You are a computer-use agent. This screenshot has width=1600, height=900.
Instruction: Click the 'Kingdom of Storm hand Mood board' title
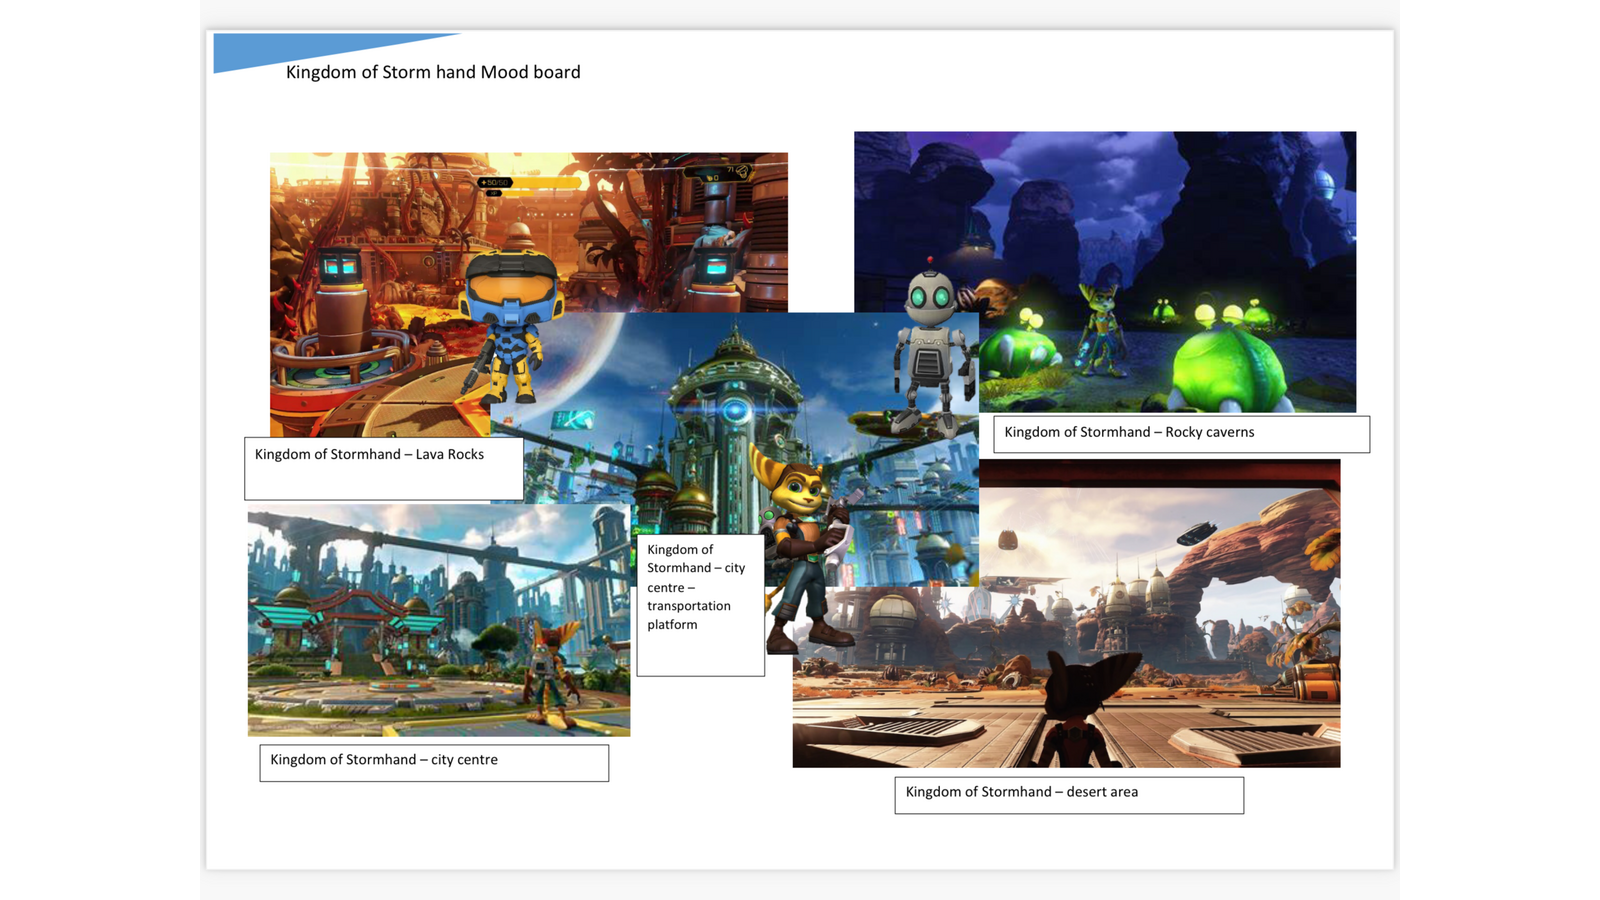pos(432,72)
